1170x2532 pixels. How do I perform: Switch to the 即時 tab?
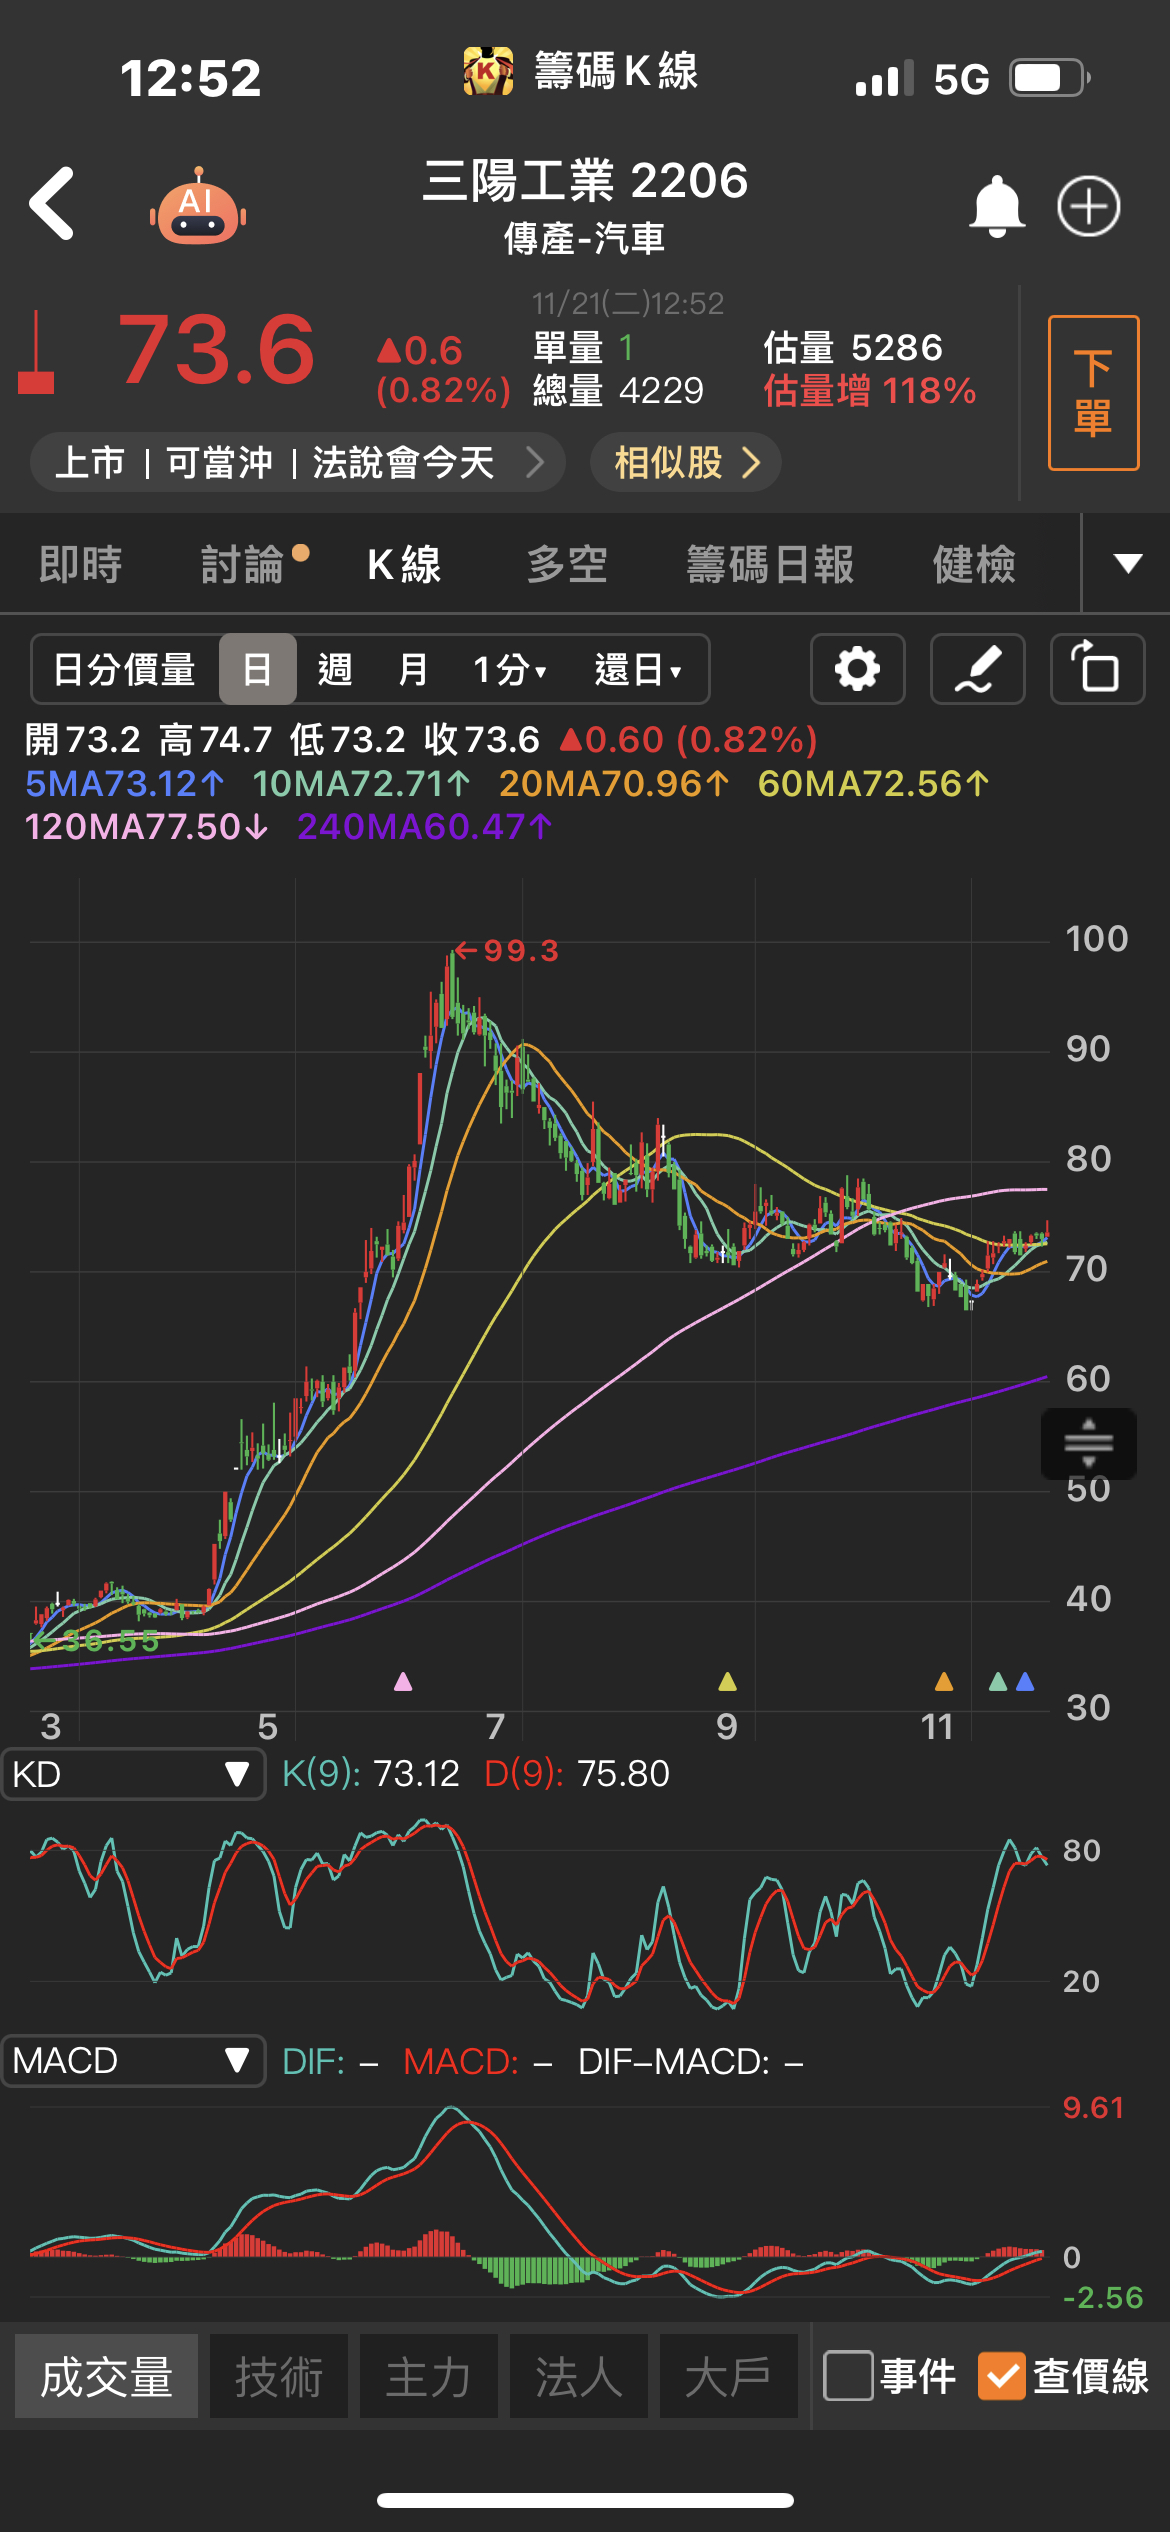pos(80,564)
